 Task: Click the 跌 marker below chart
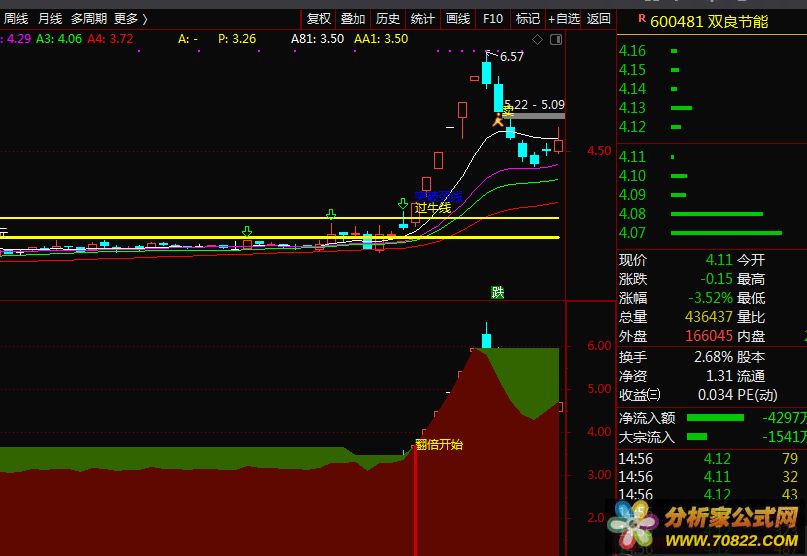click(x=497, y=292)
